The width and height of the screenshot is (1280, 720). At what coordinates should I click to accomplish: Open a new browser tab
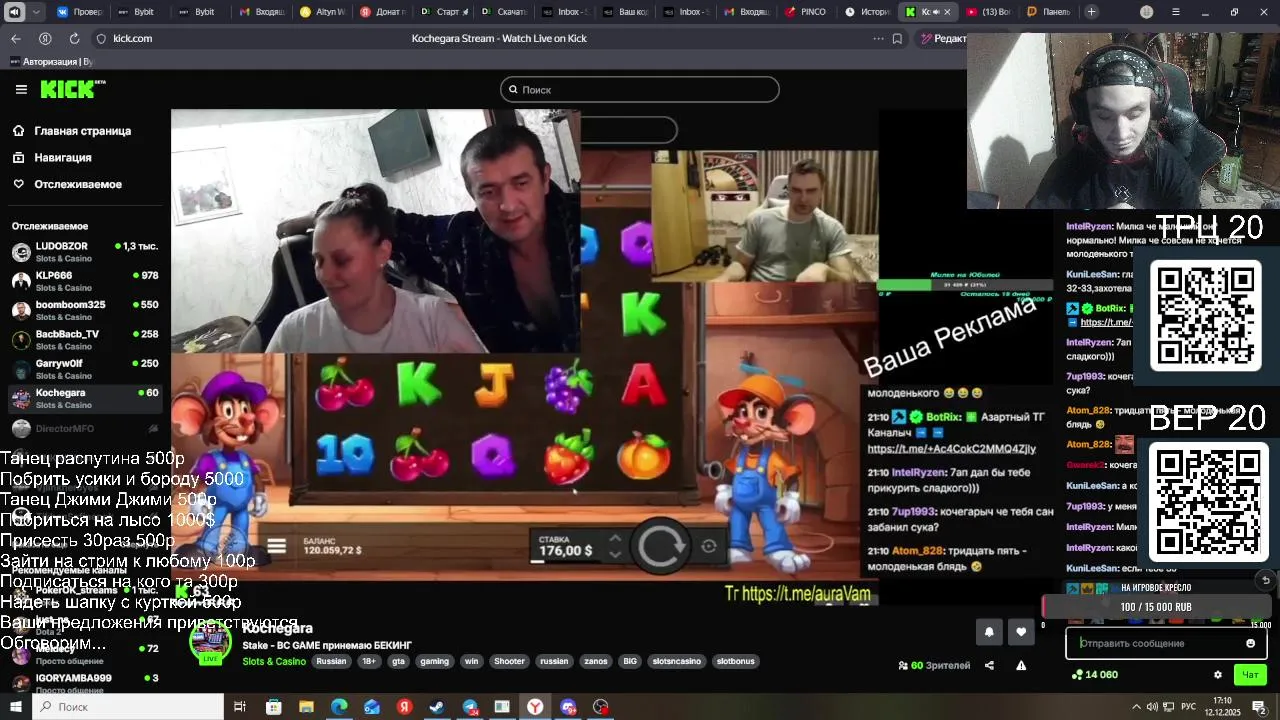click(x=1091, y=12)
